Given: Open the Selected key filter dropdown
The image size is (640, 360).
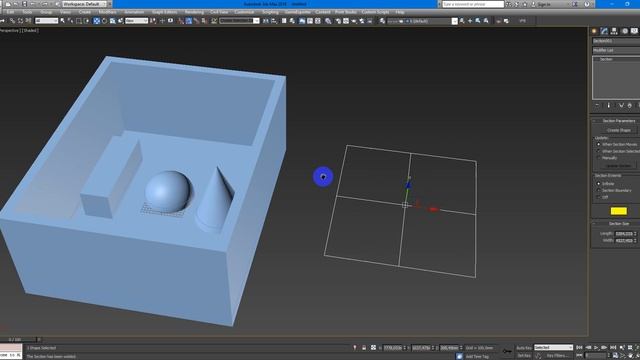Looking at the screenshot, I should (553, 347).
